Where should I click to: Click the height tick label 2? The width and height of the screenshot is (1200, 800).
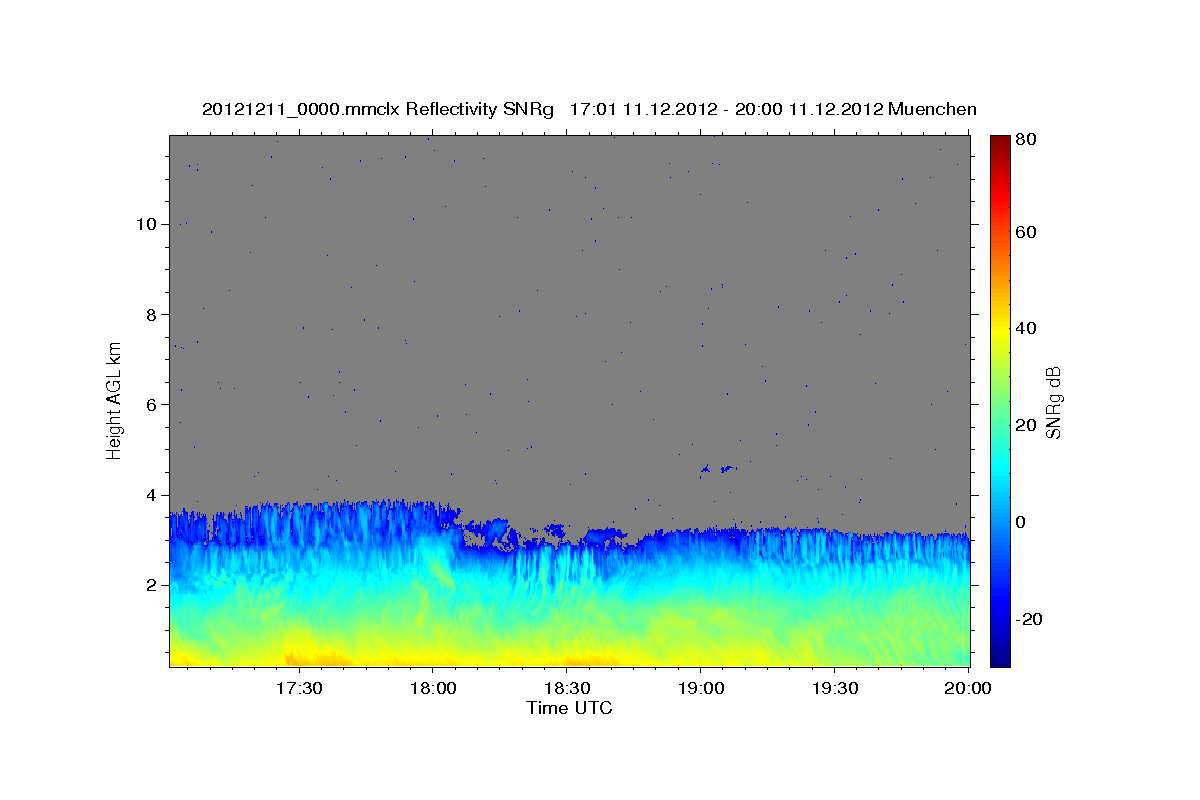pyautogui.click(x=150, y=585)
